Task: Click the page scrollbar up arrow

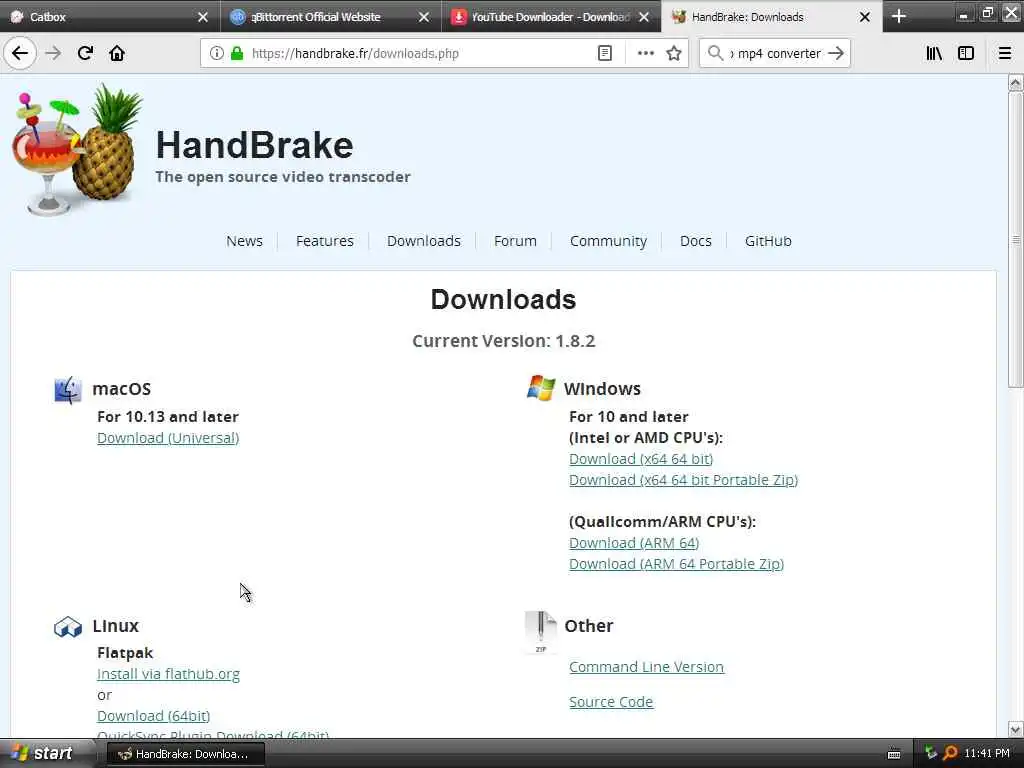Action: coord(1015,82)
